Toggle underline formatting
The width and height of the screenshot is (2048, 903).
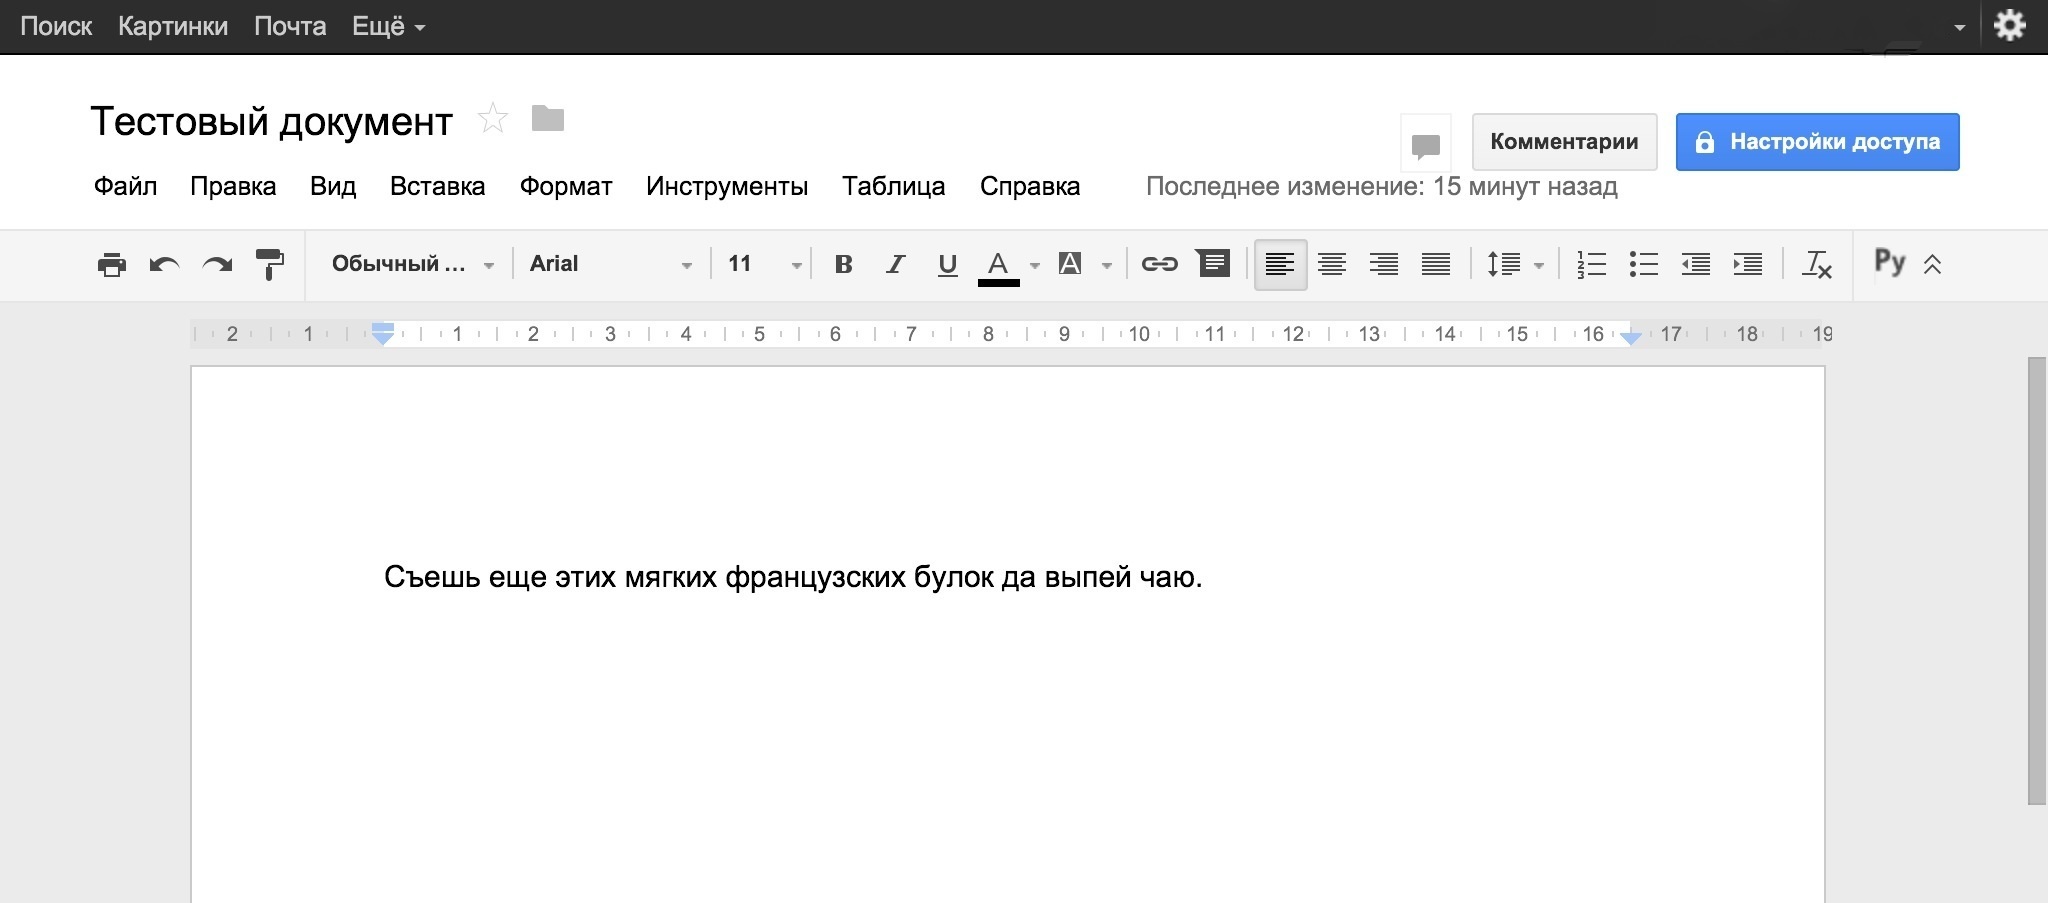click(947, 264)
